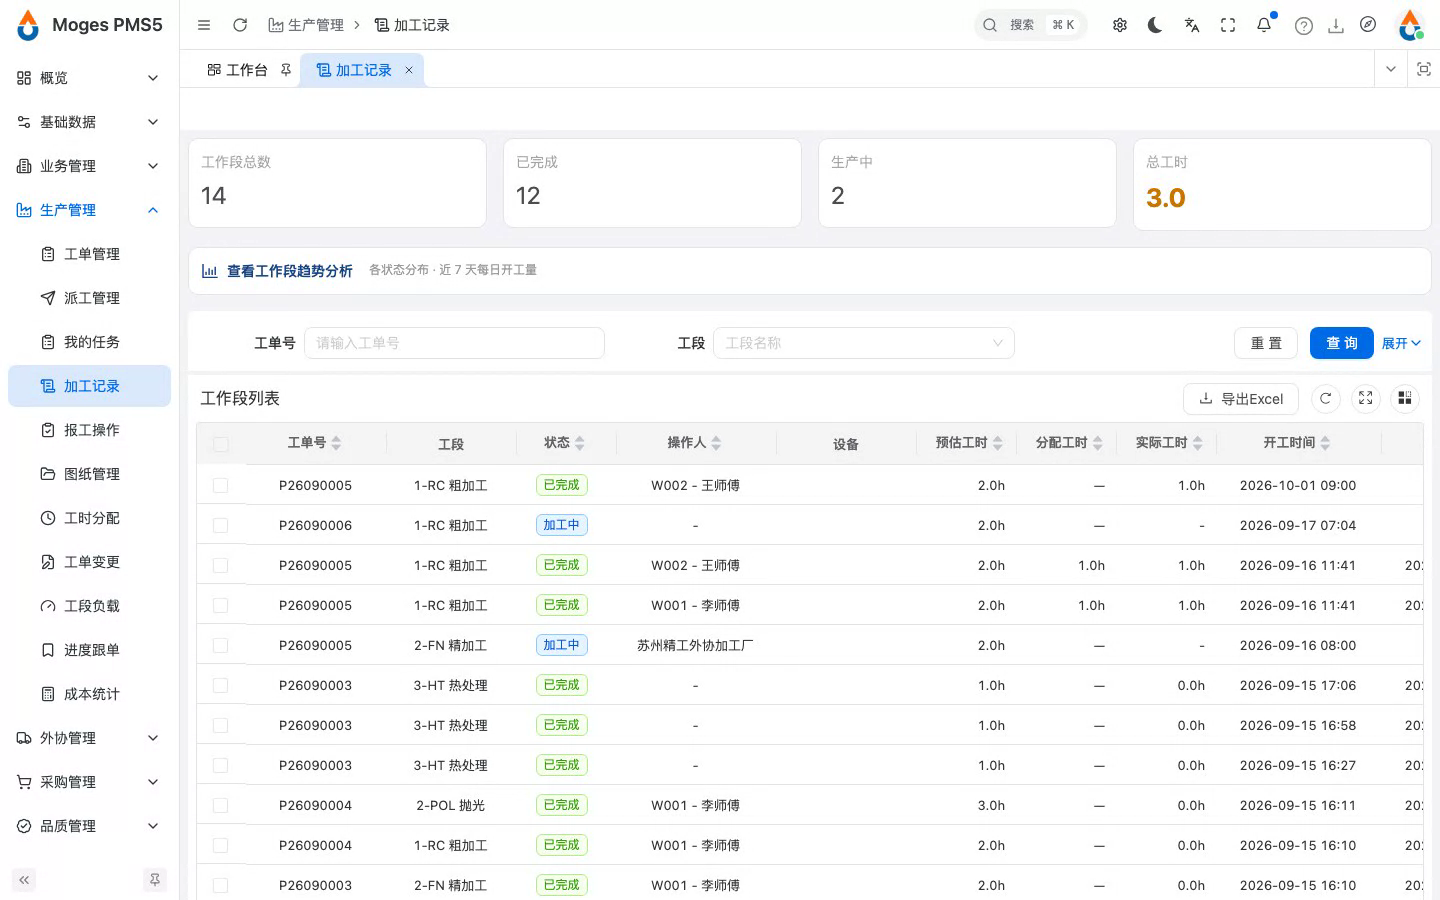Collapse the 生产管理 sidebar menu

click(x=88, y=210)
